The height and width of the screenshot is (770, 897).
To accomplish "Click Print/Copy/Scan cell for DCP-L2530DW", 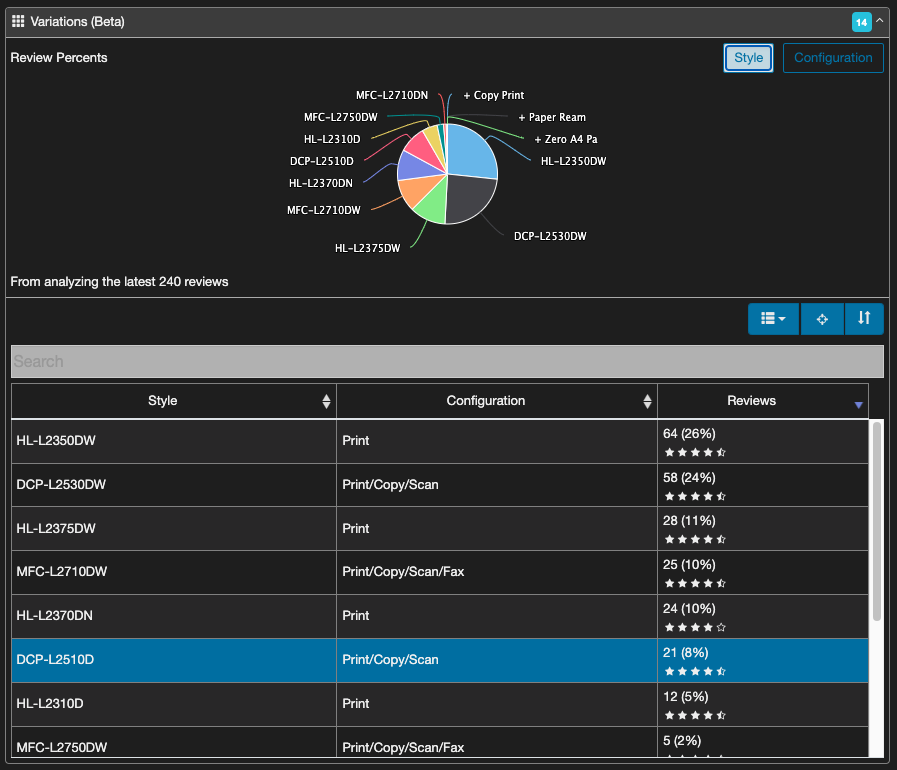I will (497, 485).
